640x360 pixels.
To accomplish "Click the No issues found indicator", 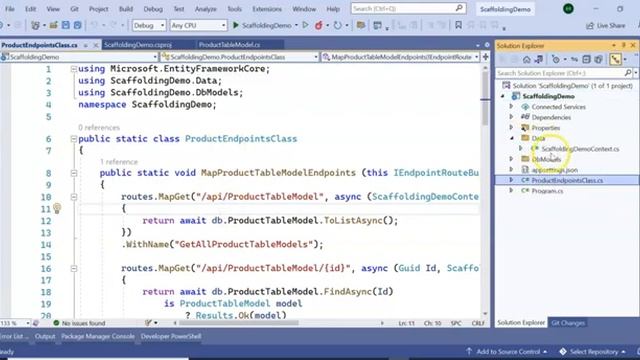I will click(x=79, y=323).
